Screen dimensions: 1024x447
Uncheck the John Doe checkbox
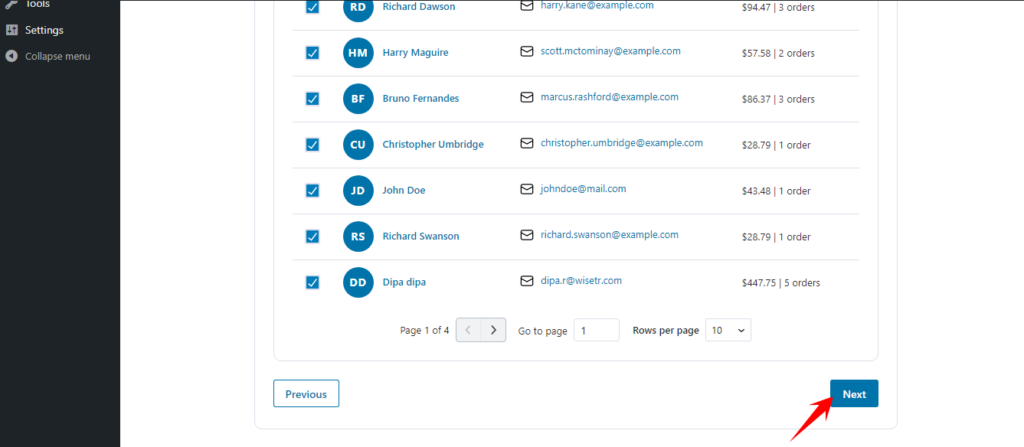pos(312,191)
